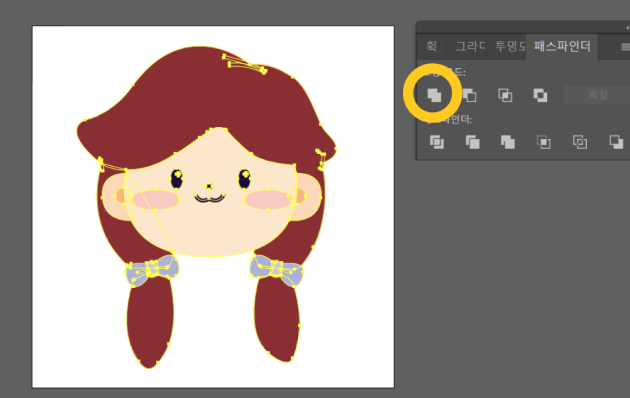Select the Intersect shape mode icon
The height and width of the screenshot is (398, 630).
pos(505,95)
